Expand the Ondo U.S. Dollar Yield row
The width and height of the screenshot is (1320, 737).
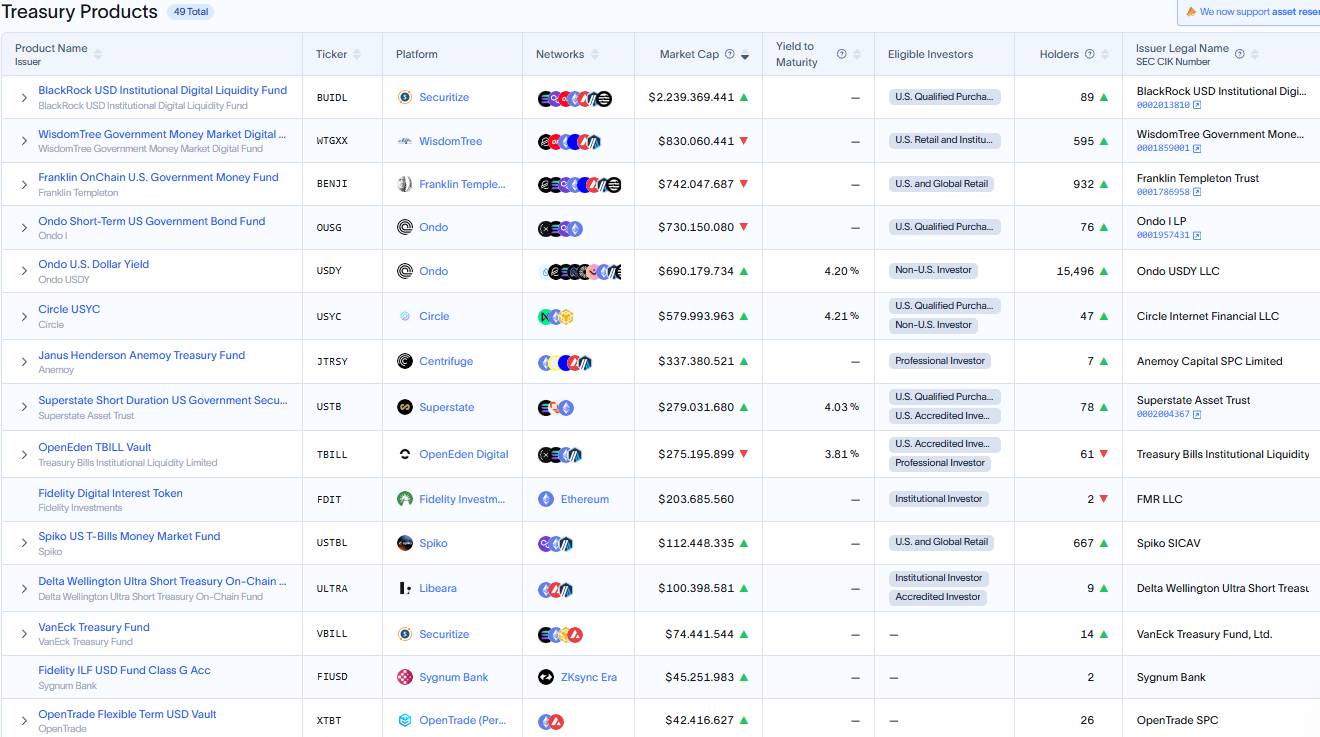point(24,271)
